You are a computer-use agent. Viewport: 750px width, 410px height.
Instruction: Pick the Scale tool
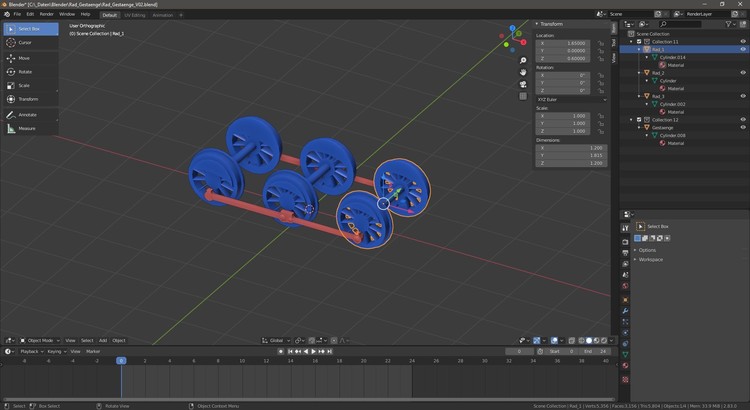(x=25, y=86)
